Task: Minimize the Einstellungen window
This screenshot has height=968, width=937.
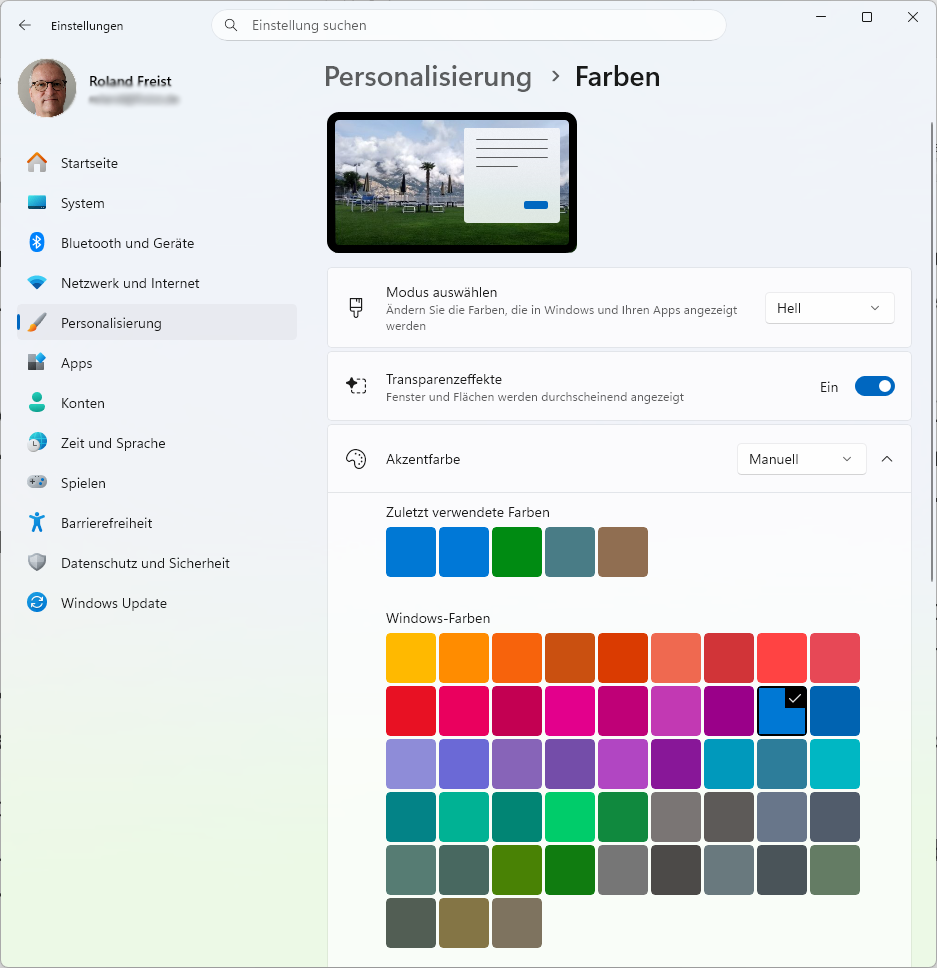Action: click(821, 17)
